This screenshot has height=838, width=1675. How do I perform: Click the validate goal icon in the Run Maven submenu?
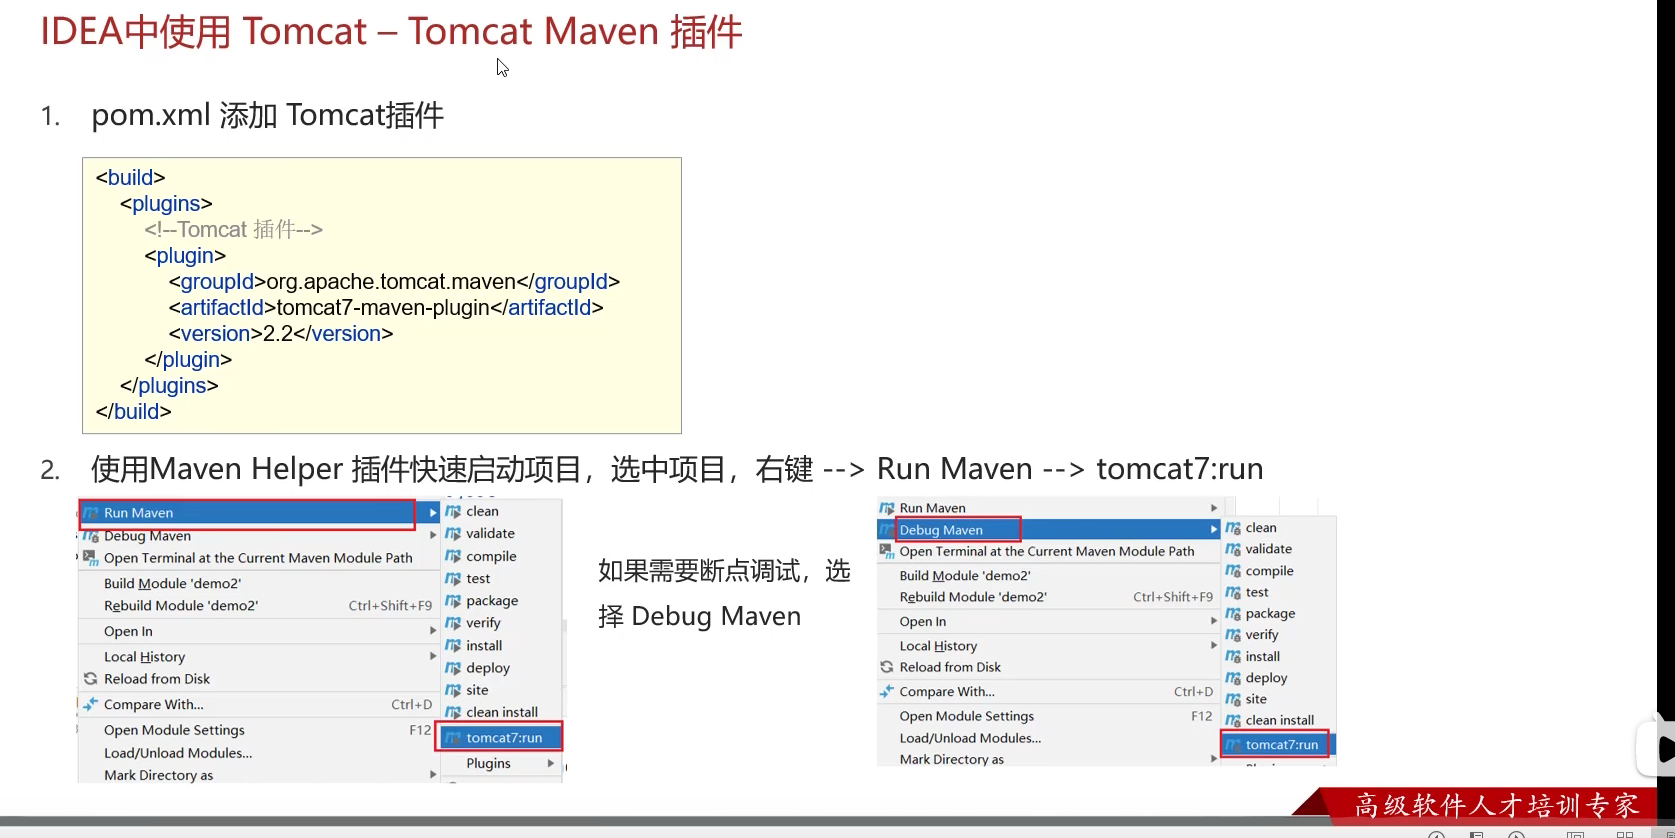453,534
